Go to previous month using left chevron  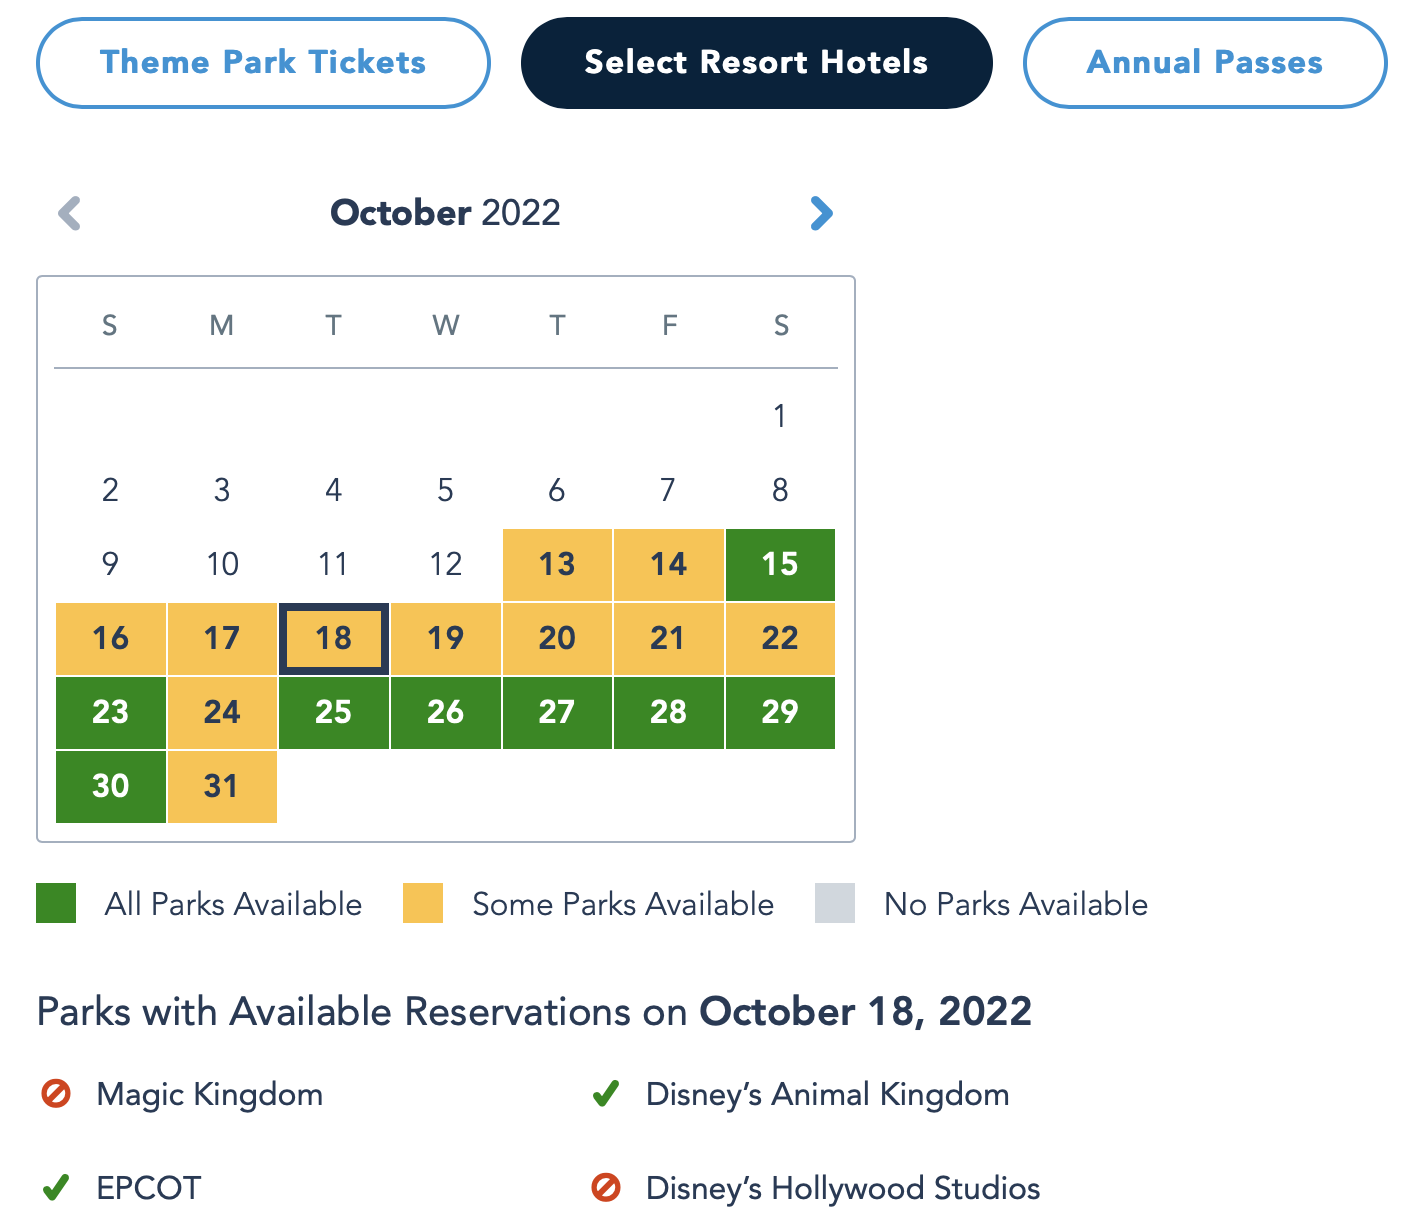click(x=69, y=213)
